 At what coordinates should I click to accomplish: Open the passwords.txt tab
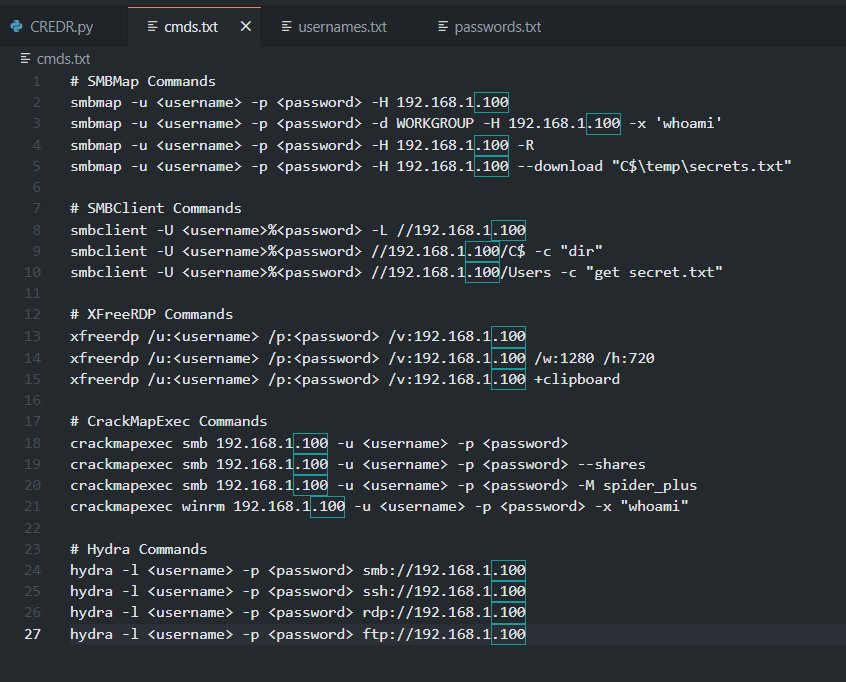(497, 26)
